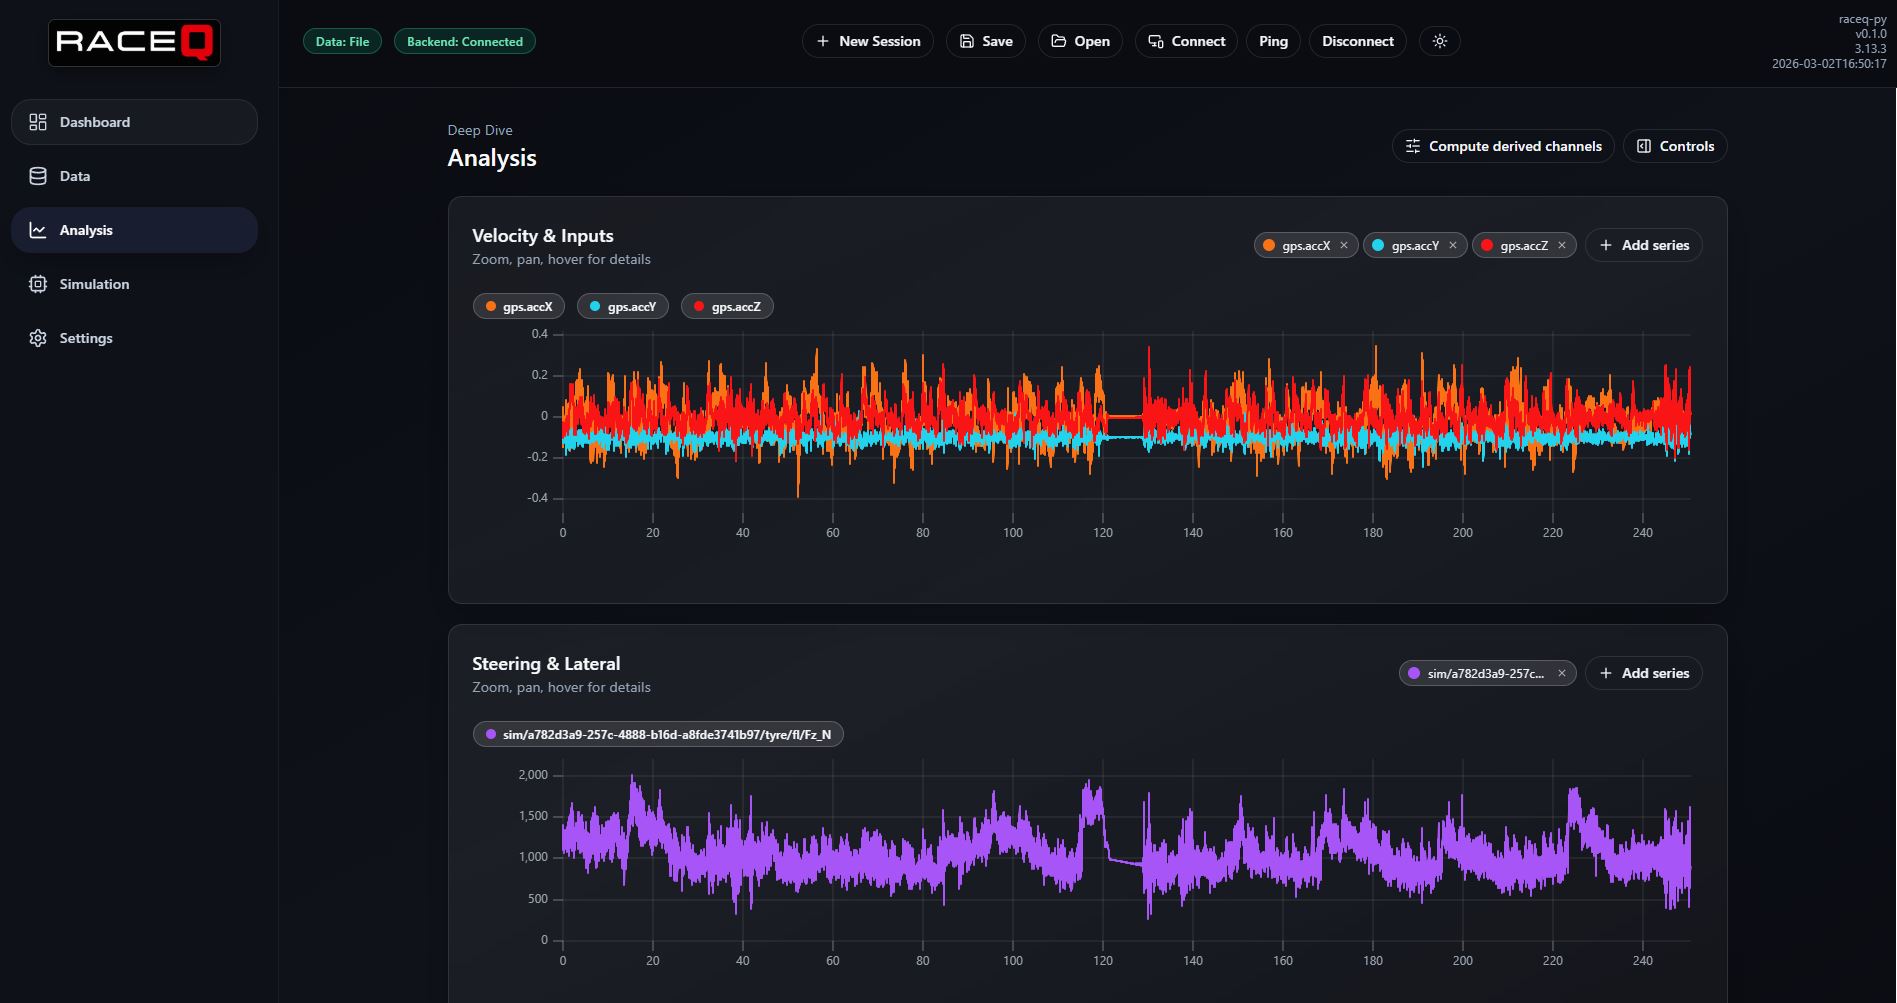Select the Data database icon in sidebar
Image resolution: width=1897 pixels, height=1003 pixels.
(37, 175)
